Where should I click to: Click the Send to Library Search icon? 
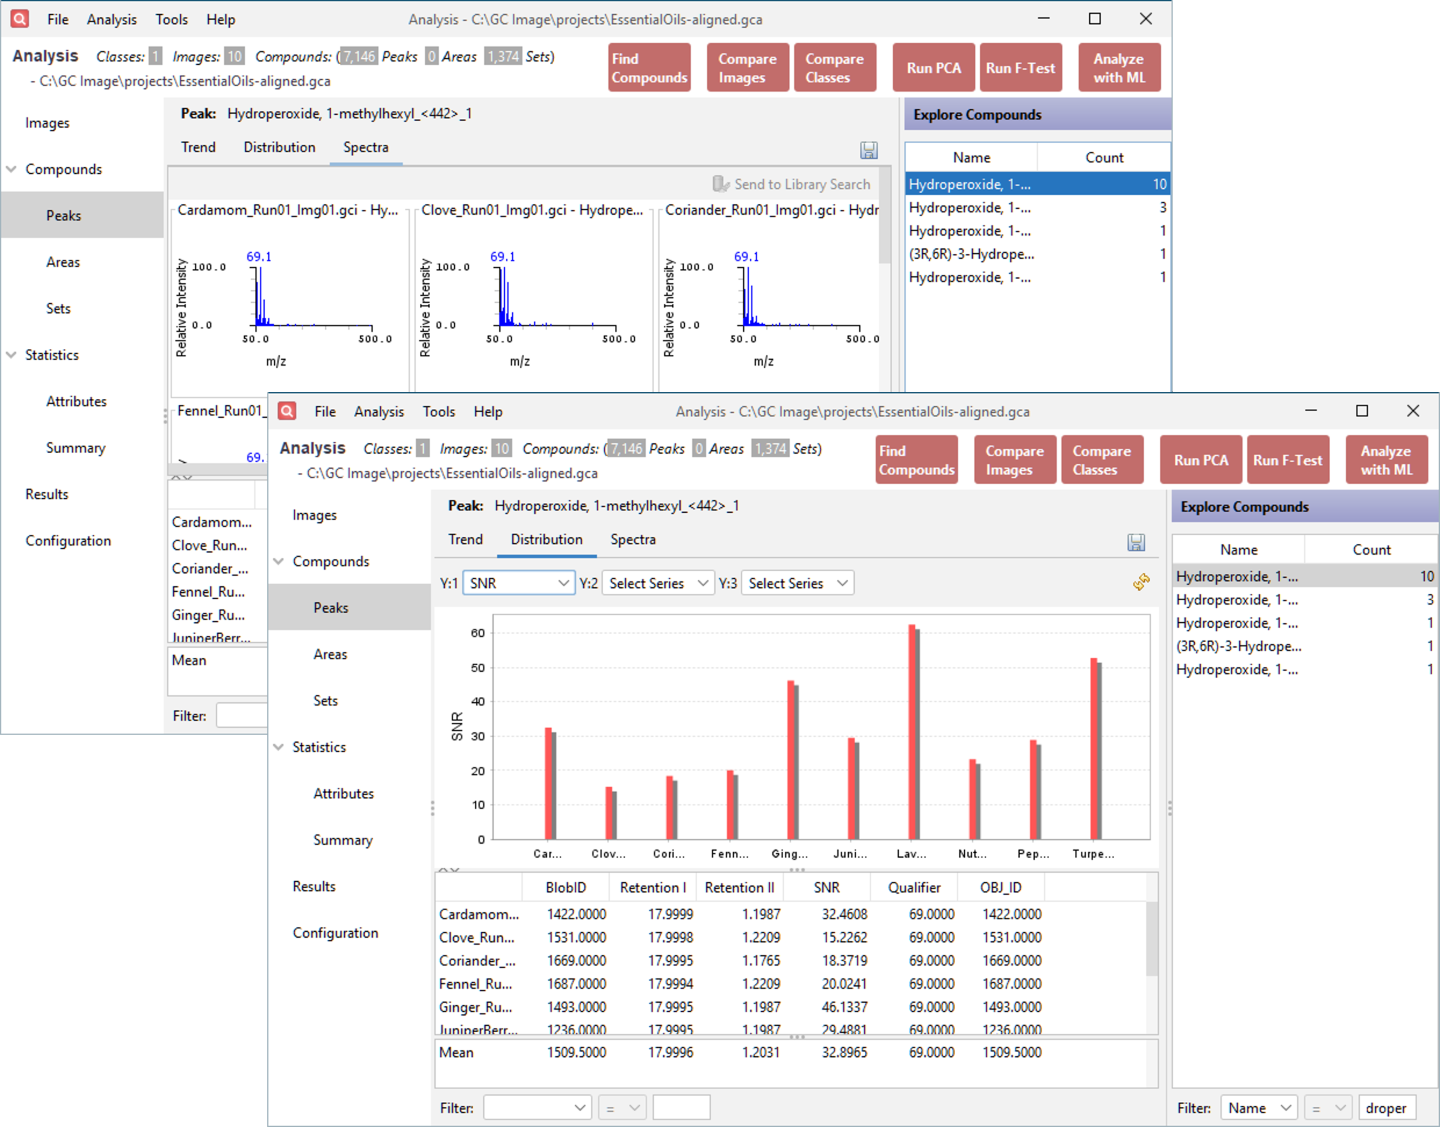pos(721,184)
